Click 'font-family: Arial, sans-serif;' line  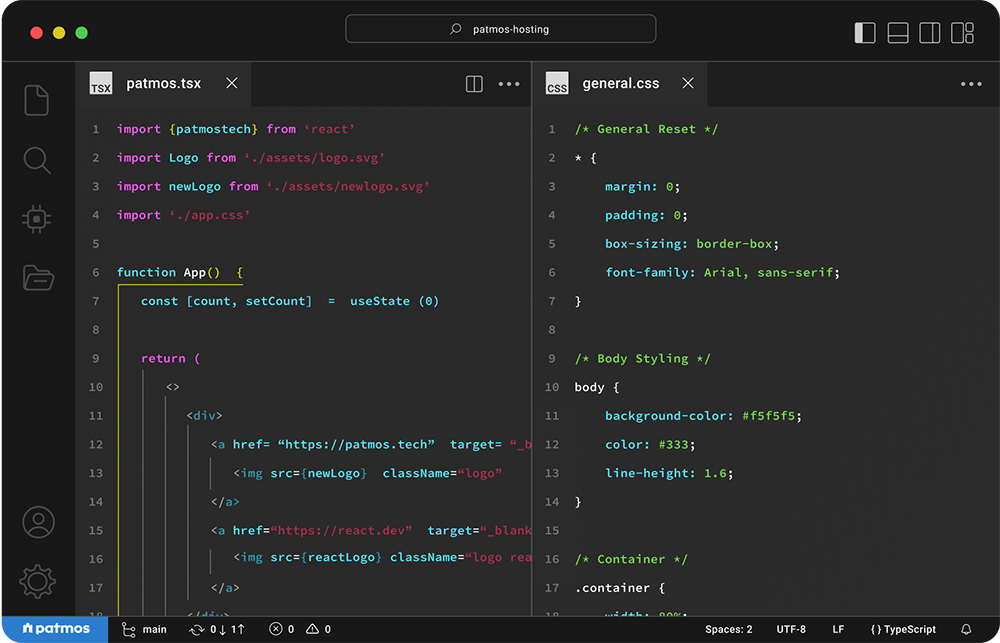[x=723, y=272]
